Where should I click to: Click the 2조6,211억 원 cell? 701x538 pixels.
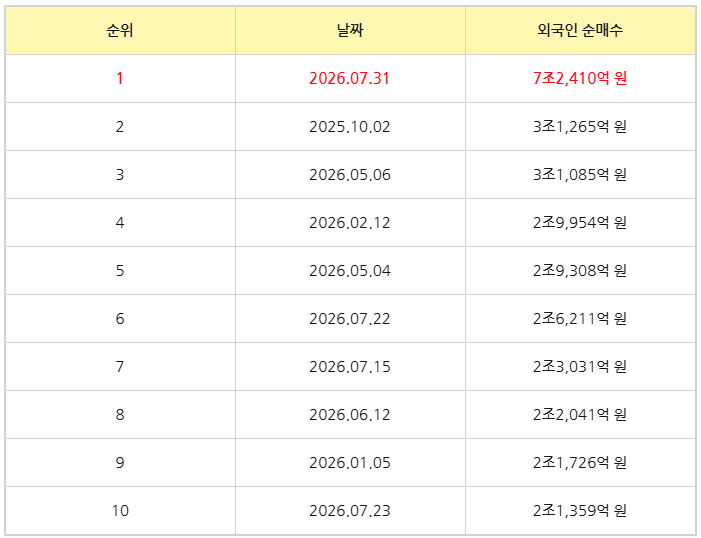coord(580,319)
